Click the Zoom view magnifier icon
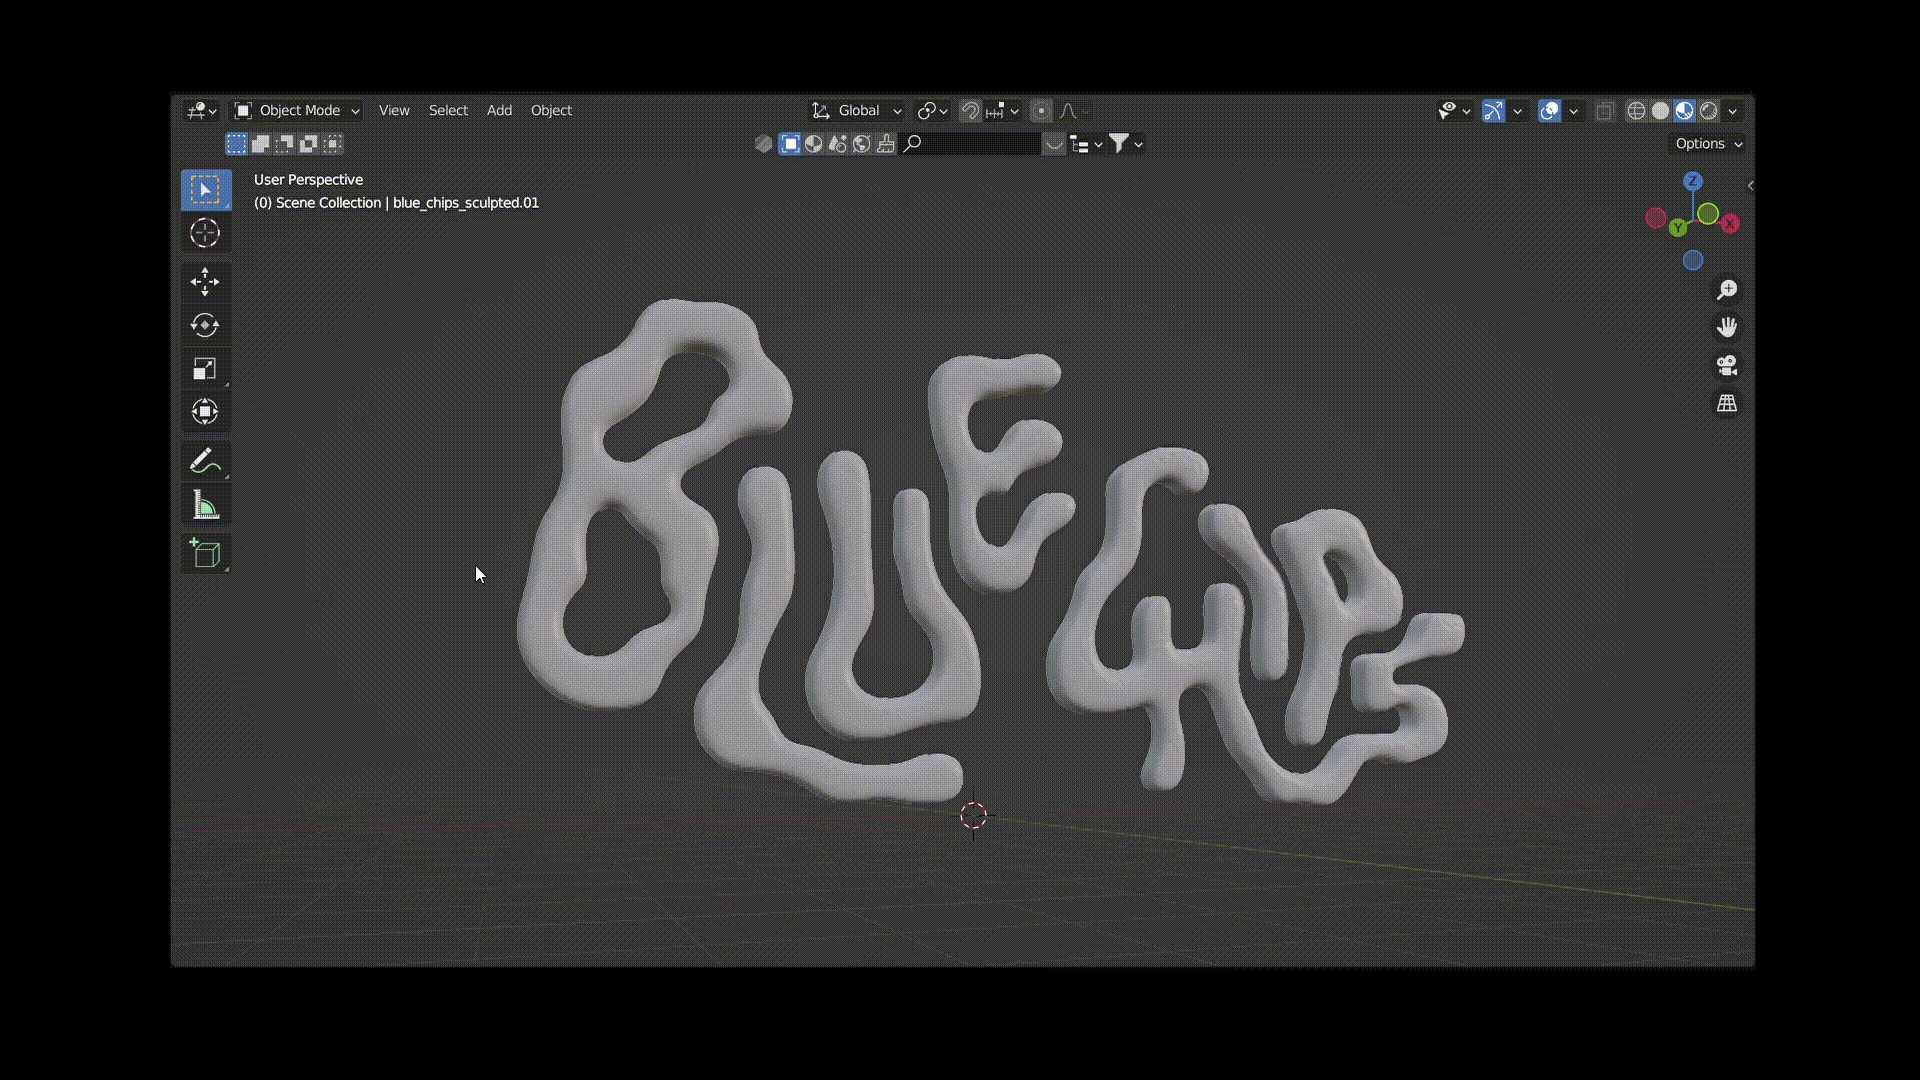Image resolution: width=1920 pixels, height=1080 pixels. [1727, 290]
